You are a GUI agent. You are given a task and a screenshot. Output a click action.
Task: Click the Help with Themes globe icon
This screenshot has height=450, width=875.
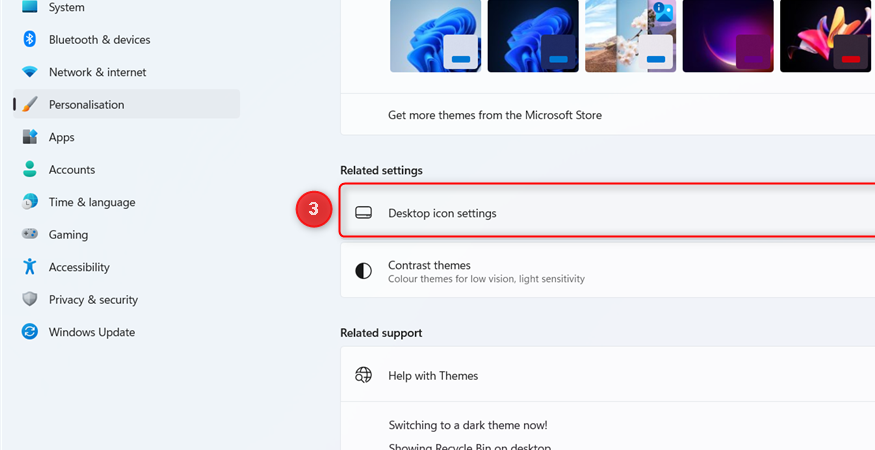(363, 375)
